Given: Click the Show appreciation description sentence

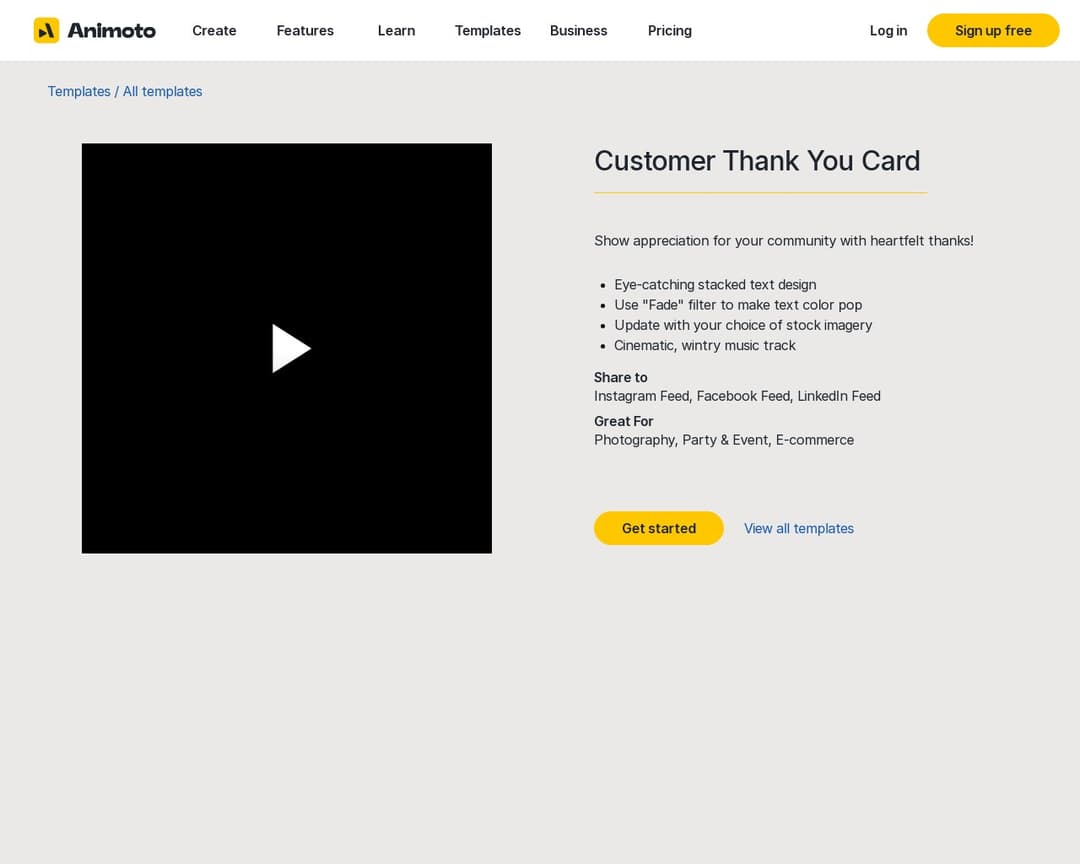Looking at the screenshot, I should (783, 240).
